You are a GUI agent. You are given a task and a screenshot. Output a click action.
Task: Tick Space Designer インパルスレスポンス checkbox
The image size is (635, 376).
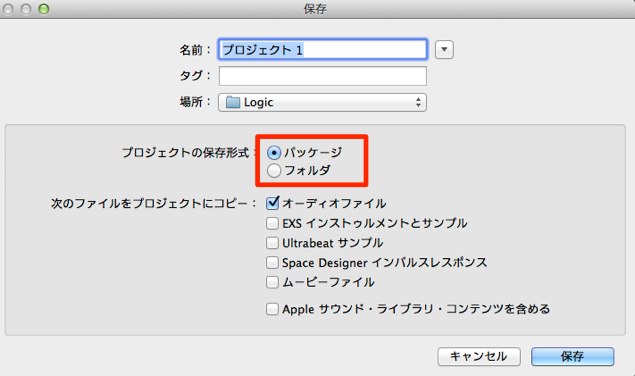tap(272, 263)
